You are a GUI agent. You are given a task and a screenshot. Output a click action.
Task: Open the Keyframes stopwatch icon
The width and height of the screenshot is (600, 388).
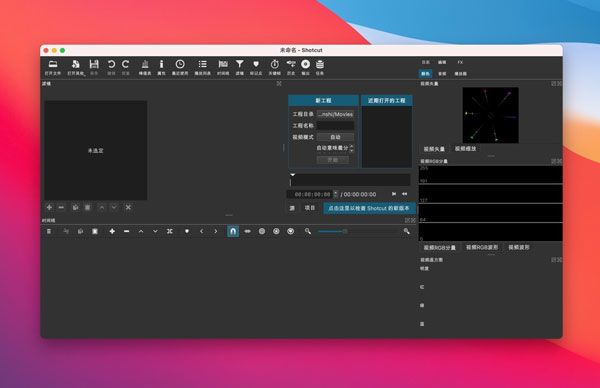[x=274, y=67]
